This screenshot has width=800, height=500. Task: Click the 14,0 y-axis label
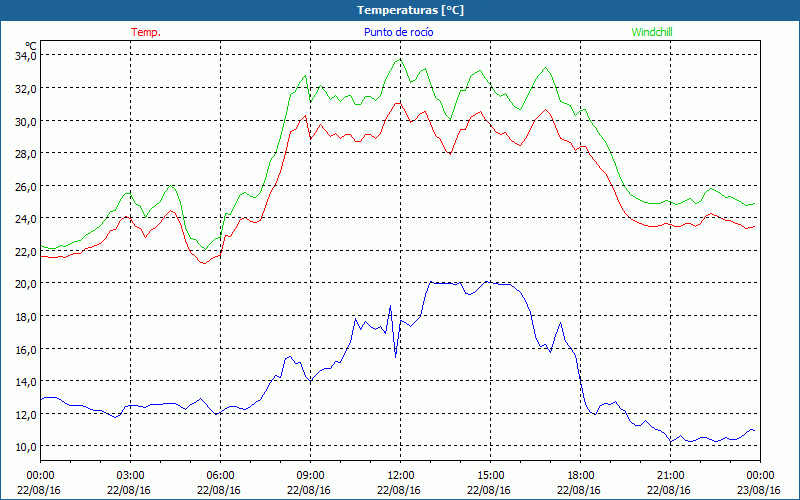(x=26, y=381)
